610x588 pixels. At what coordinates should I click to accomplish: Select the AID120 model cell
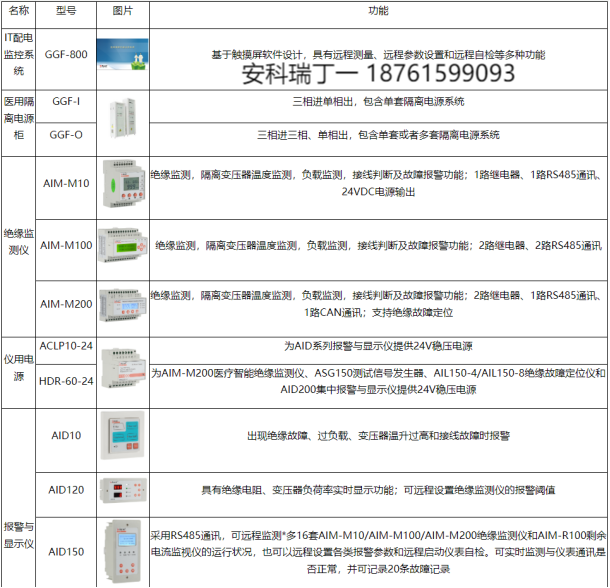coord(66,495)
